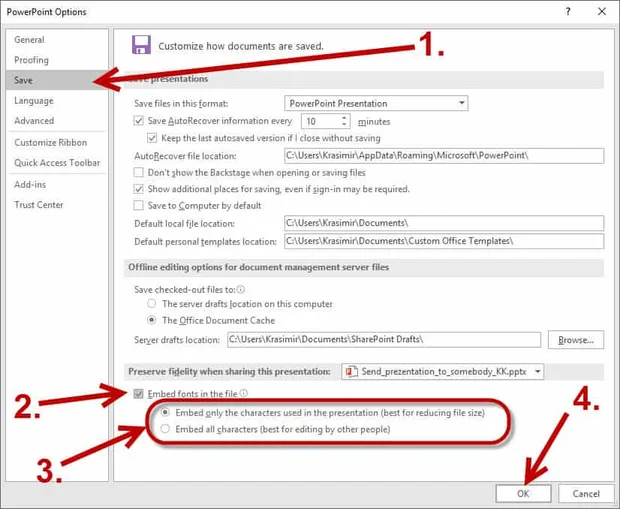Decrease AutoRecover minutes with down arrow
Viewport: 620px width, 509px height.
[x=344, y=124]
